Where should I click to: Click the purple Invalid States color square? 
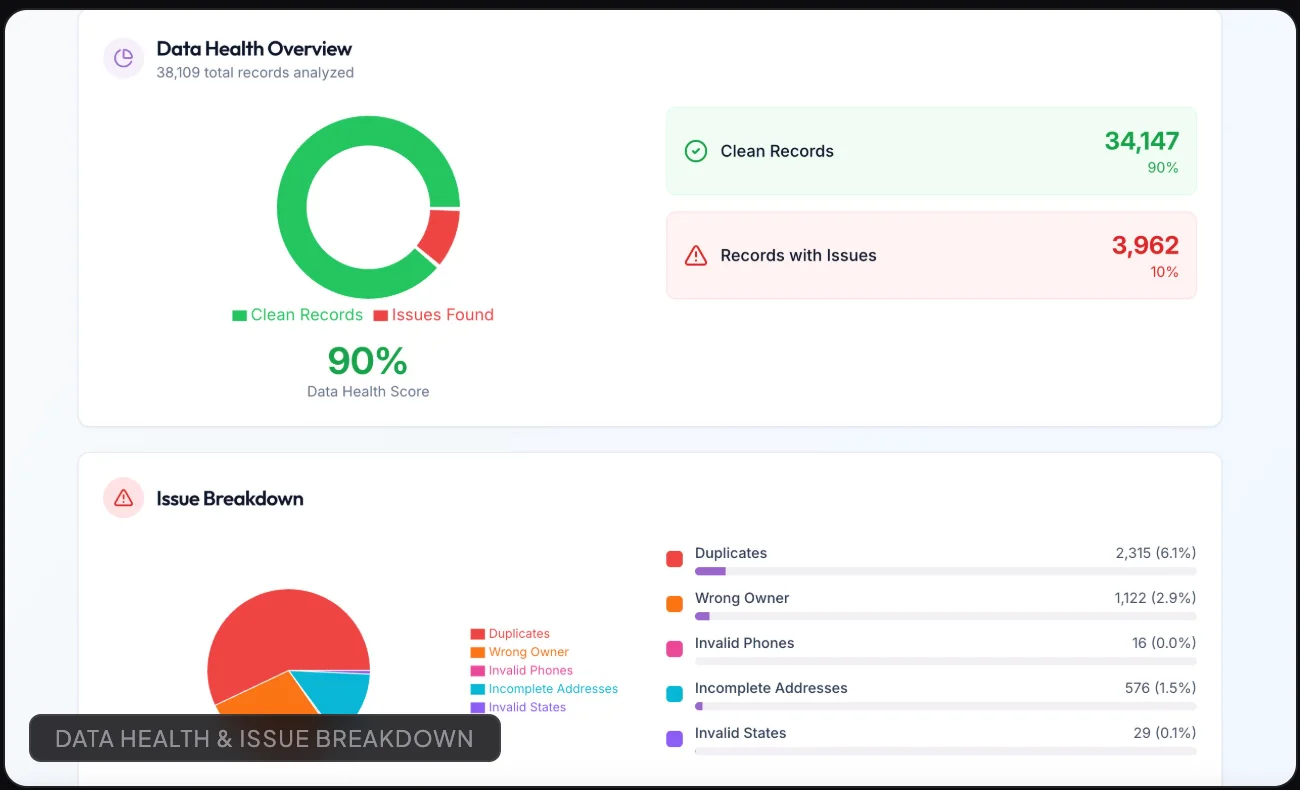click(674, 739)
